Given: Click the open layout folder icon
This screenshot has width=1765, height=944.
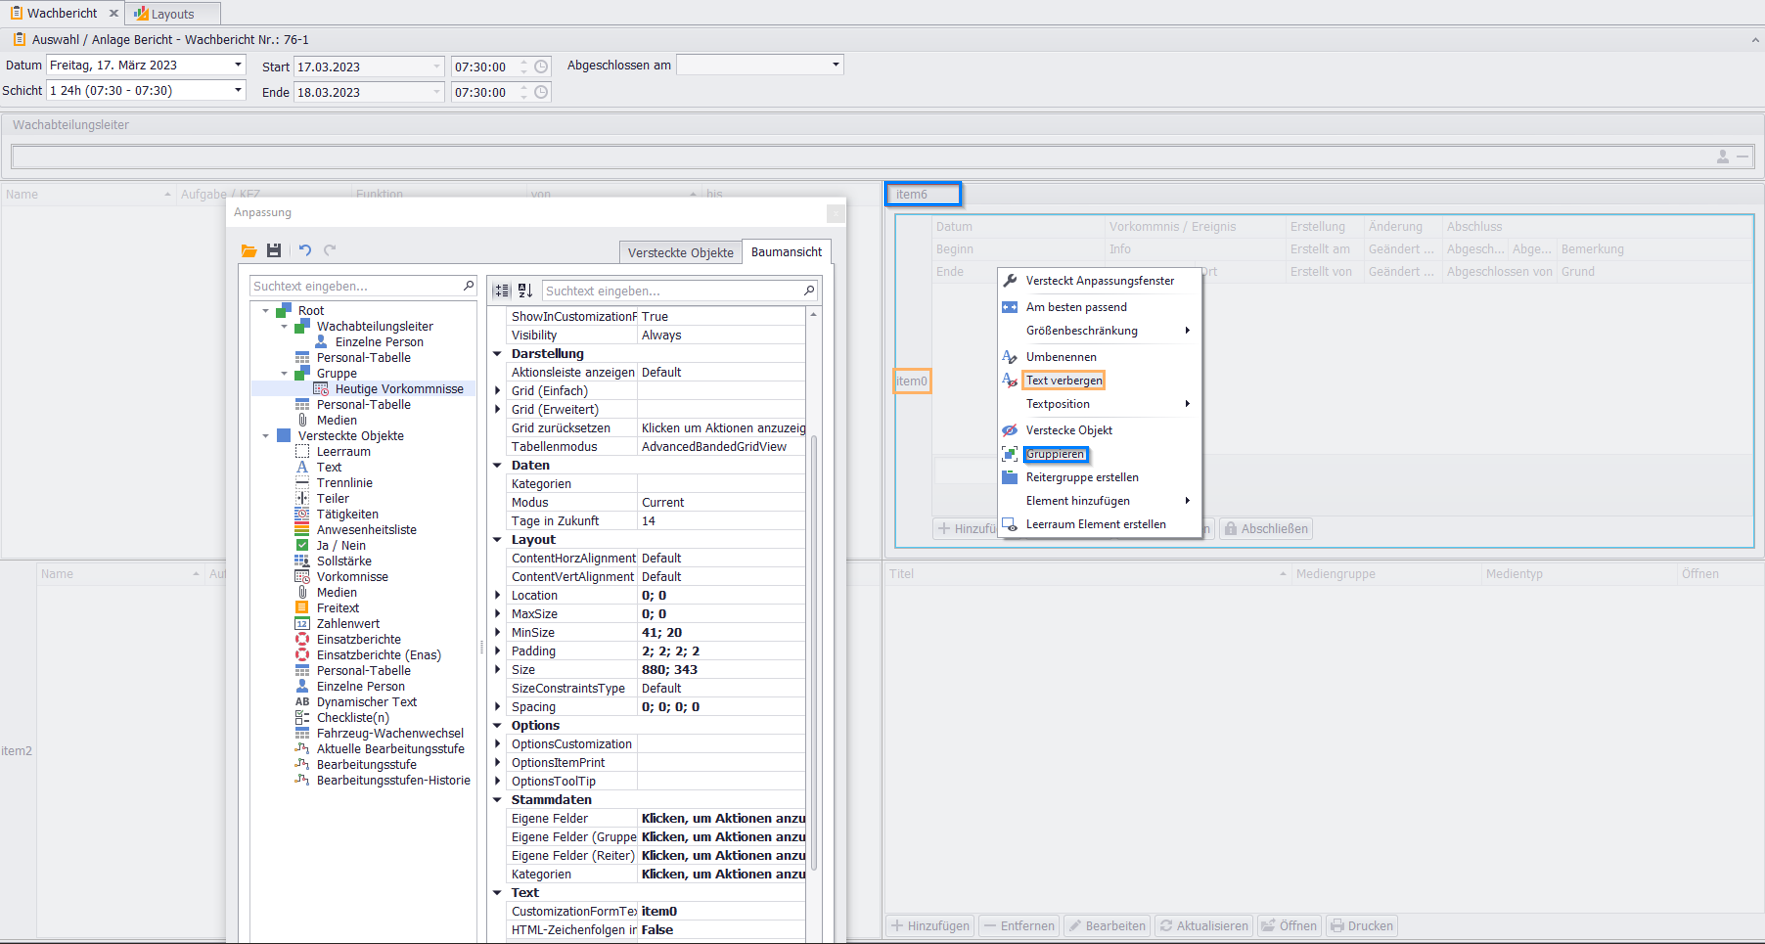Looking at the screenshot, I should pyautogui.click(x=249, y=251).
